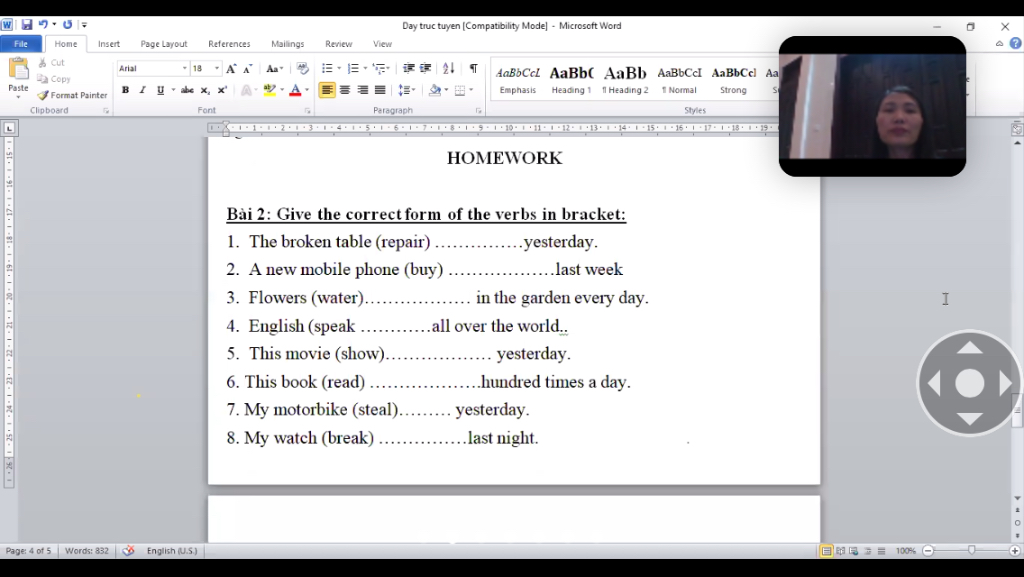Open Paragraph dialog launcher
Image resolution: width=1024 pixels, height=577 pixels.
[x=479, y=111]
